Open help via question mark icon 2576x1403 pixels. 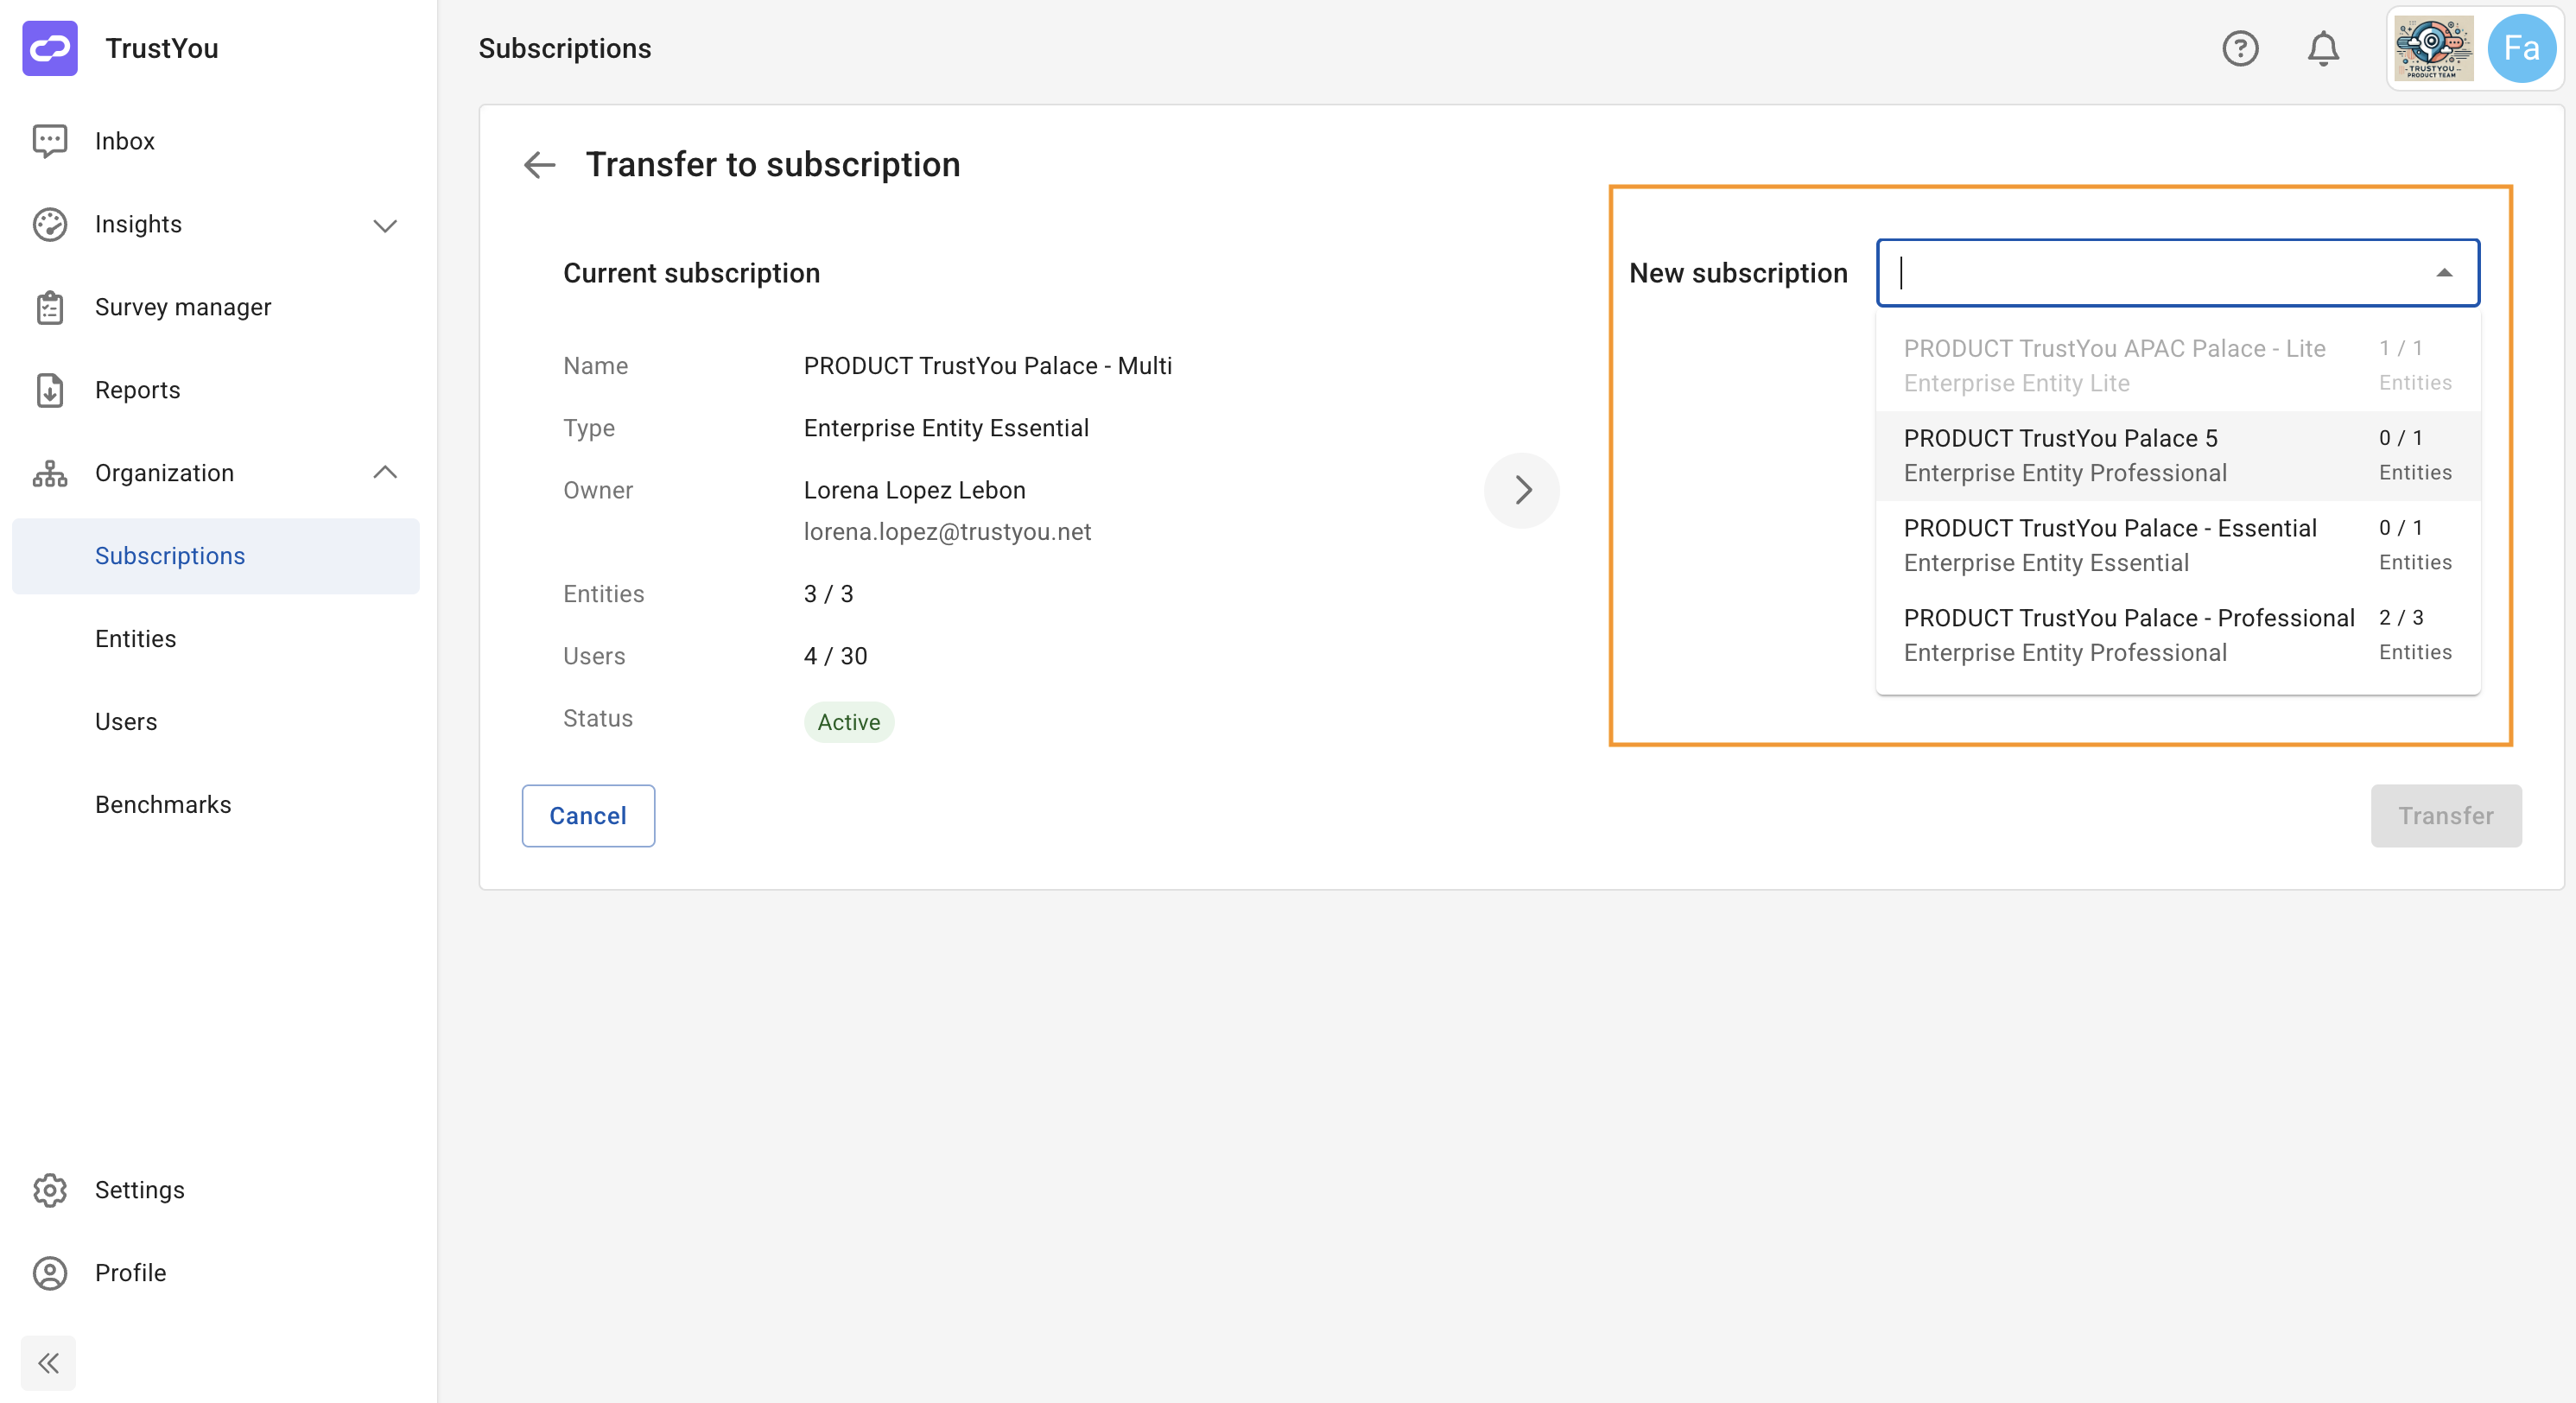click(2240, 48)
